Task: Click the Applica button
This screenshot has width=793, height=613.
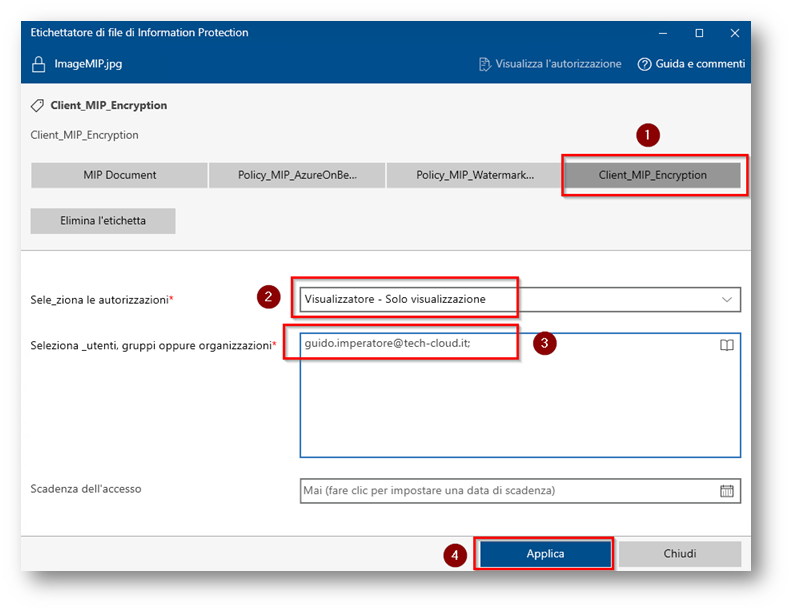Action: 545,554
